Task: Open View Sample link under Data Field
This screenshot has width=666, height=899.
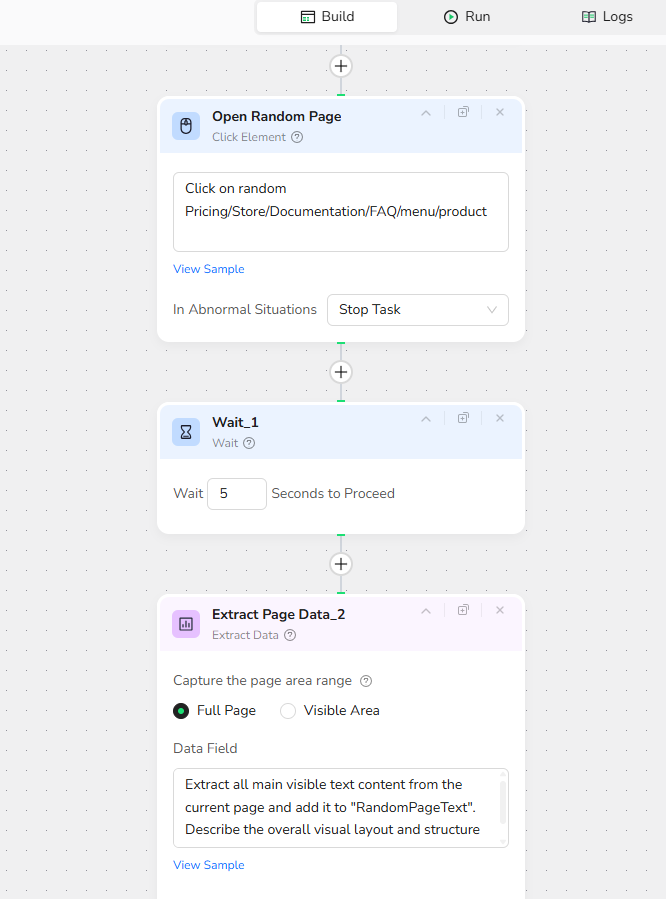Action: (x=208, y=865)
